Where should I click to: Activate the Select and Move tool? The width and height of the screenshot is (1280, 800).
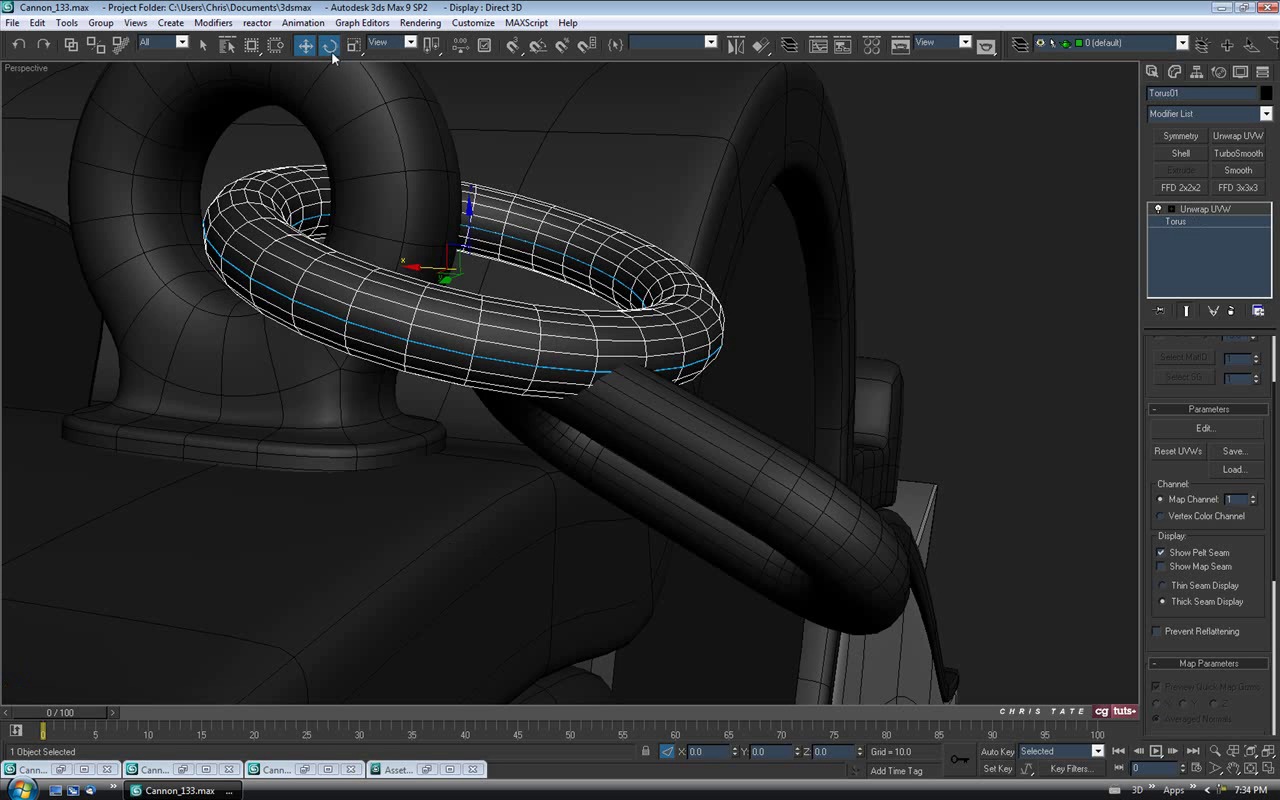(305, 44)
